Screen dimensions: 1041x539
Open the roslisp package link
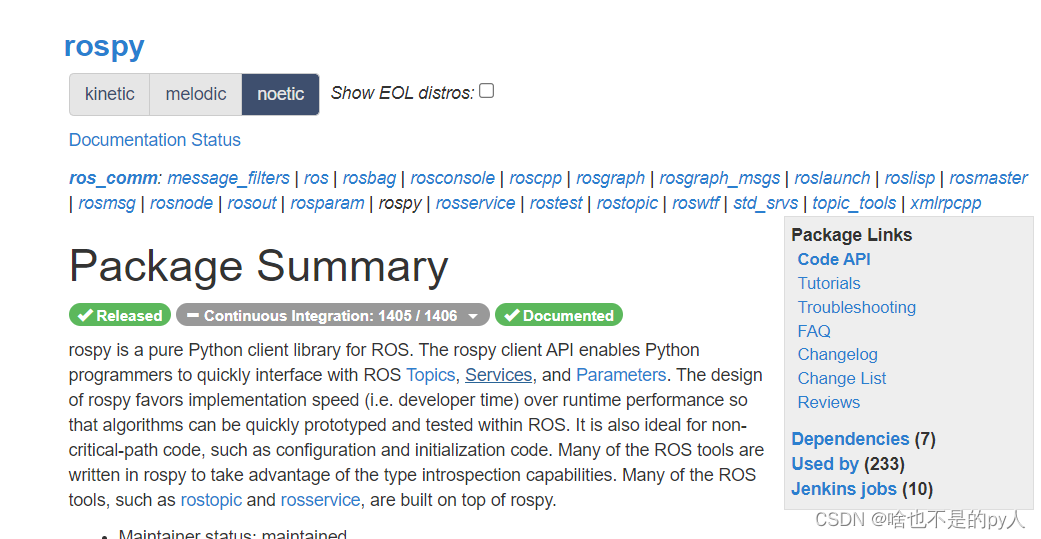pyautogui.click(x=910, y=178)
